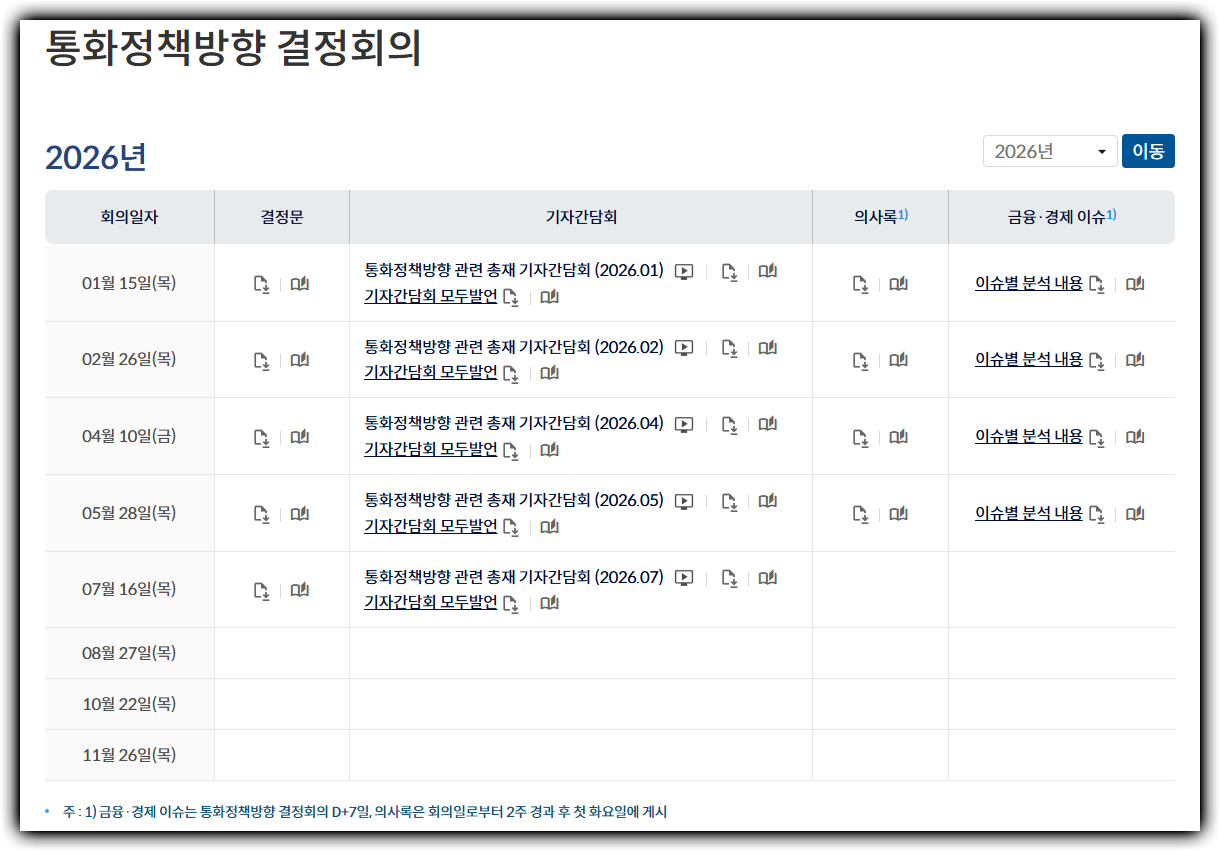Open 01월 15일 기자간담회 모두발언 link

click(431, 296)
